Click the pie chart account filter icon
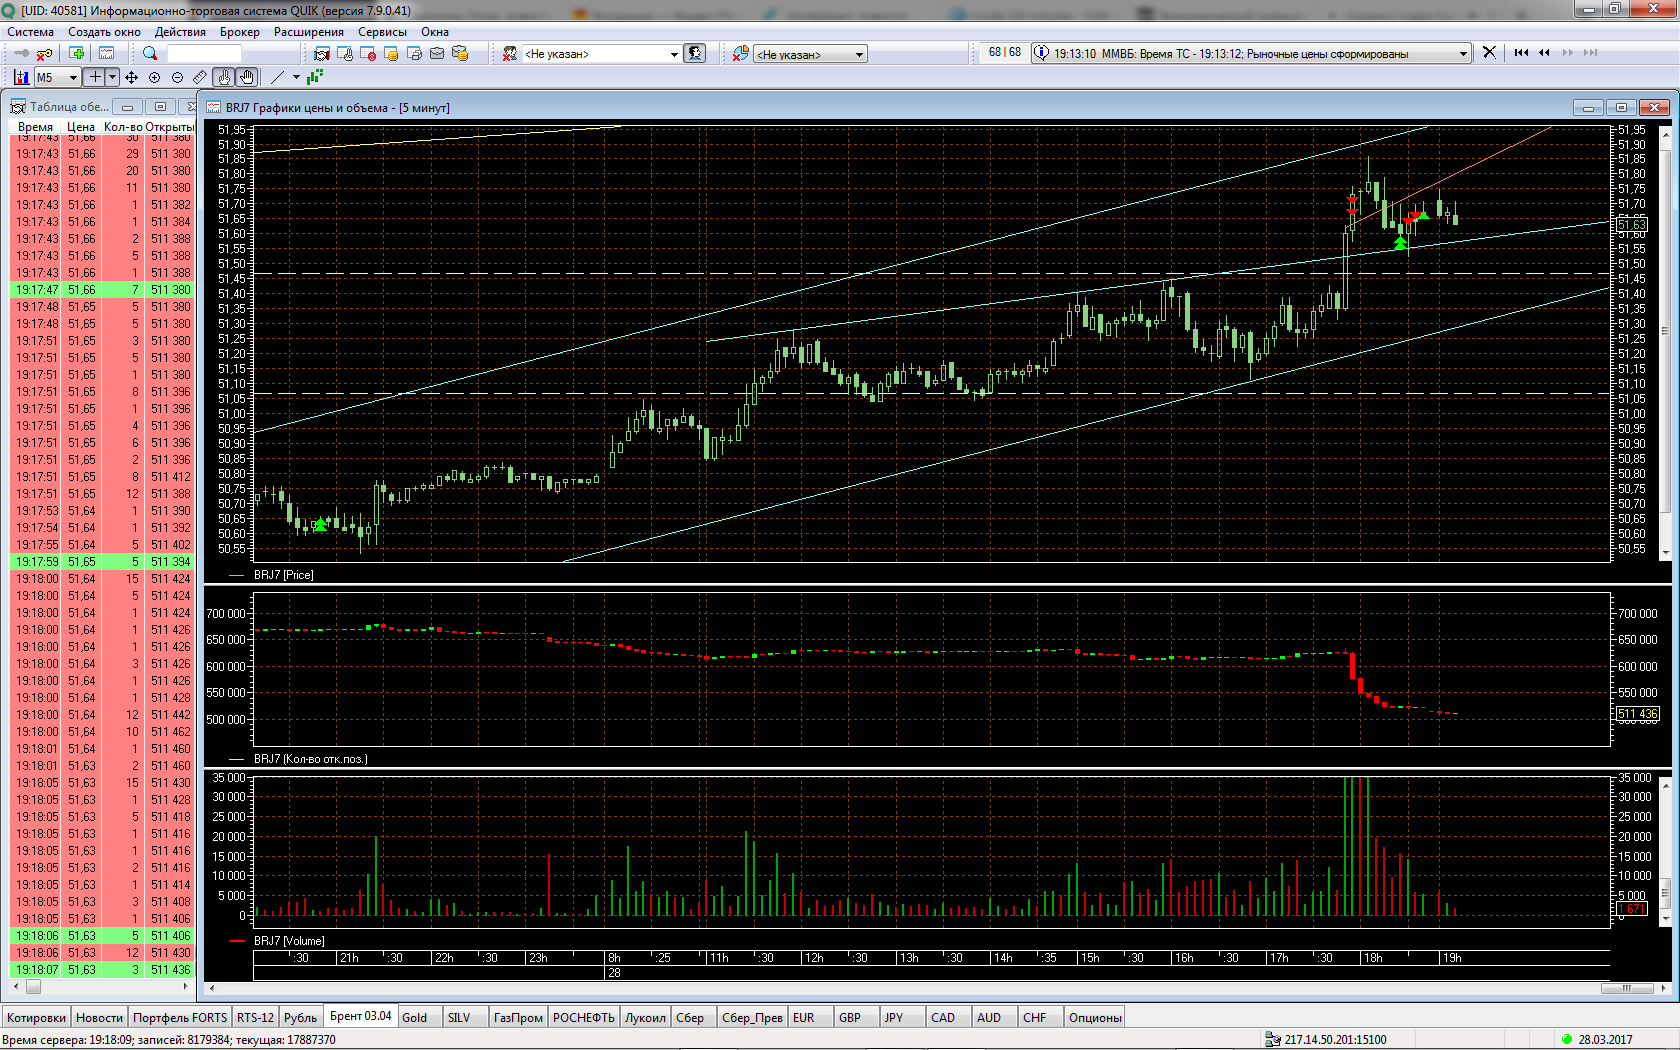1680x1050 pixels. click(740, 53)
